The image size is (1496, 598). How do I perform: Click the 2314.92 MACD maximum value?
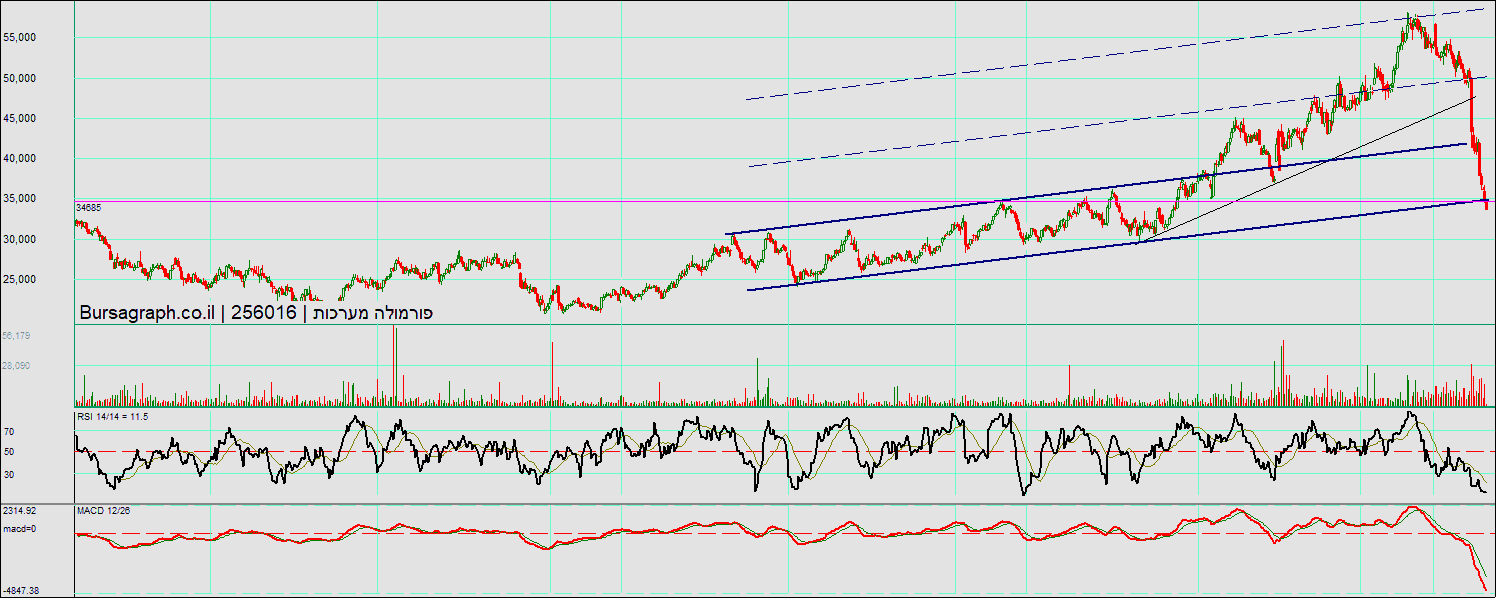click(19, 510)
